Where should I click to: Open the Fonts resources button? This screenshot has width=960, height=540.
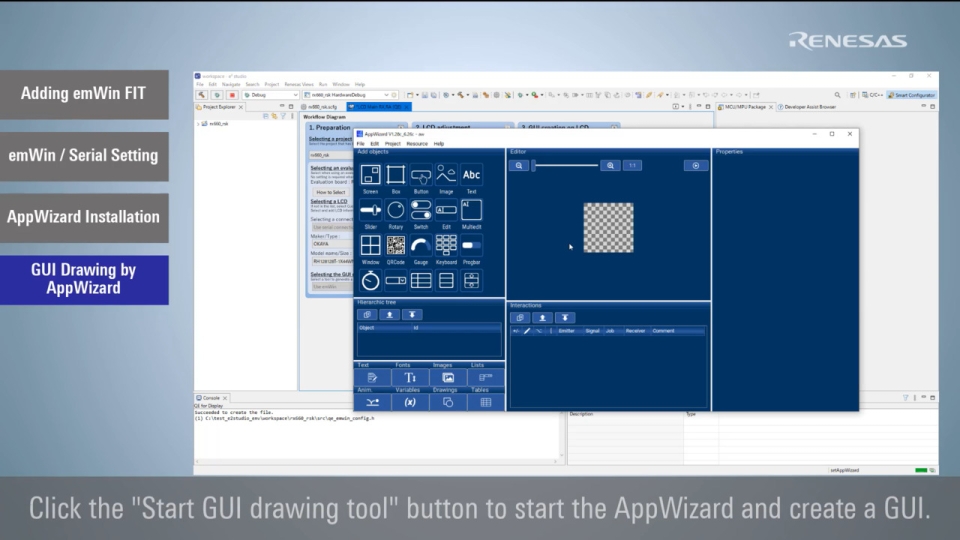coord(410,378)
